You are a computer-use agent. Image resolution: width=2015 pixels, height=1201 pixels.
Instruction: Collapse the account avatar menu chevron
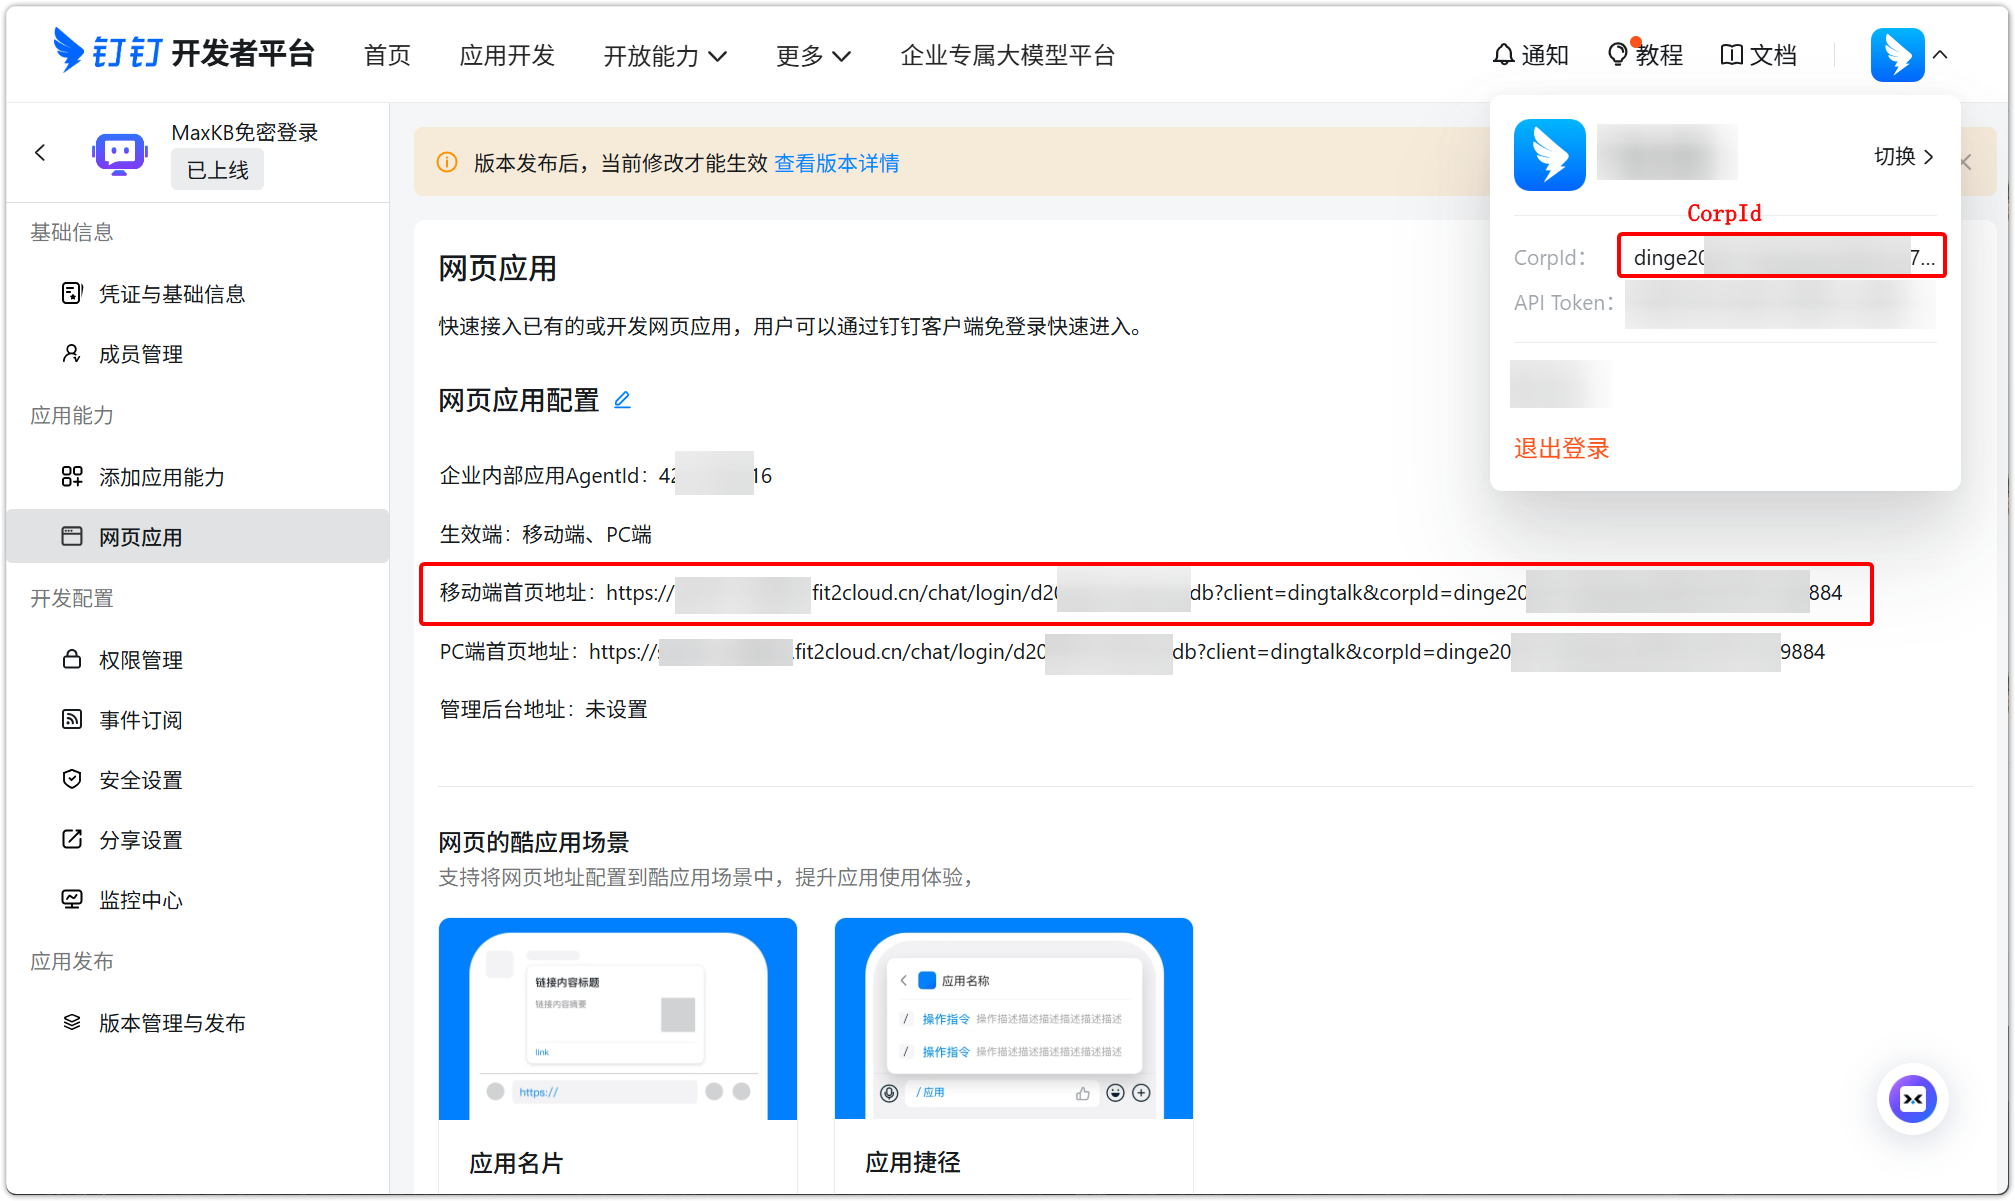coord(1940,55)
